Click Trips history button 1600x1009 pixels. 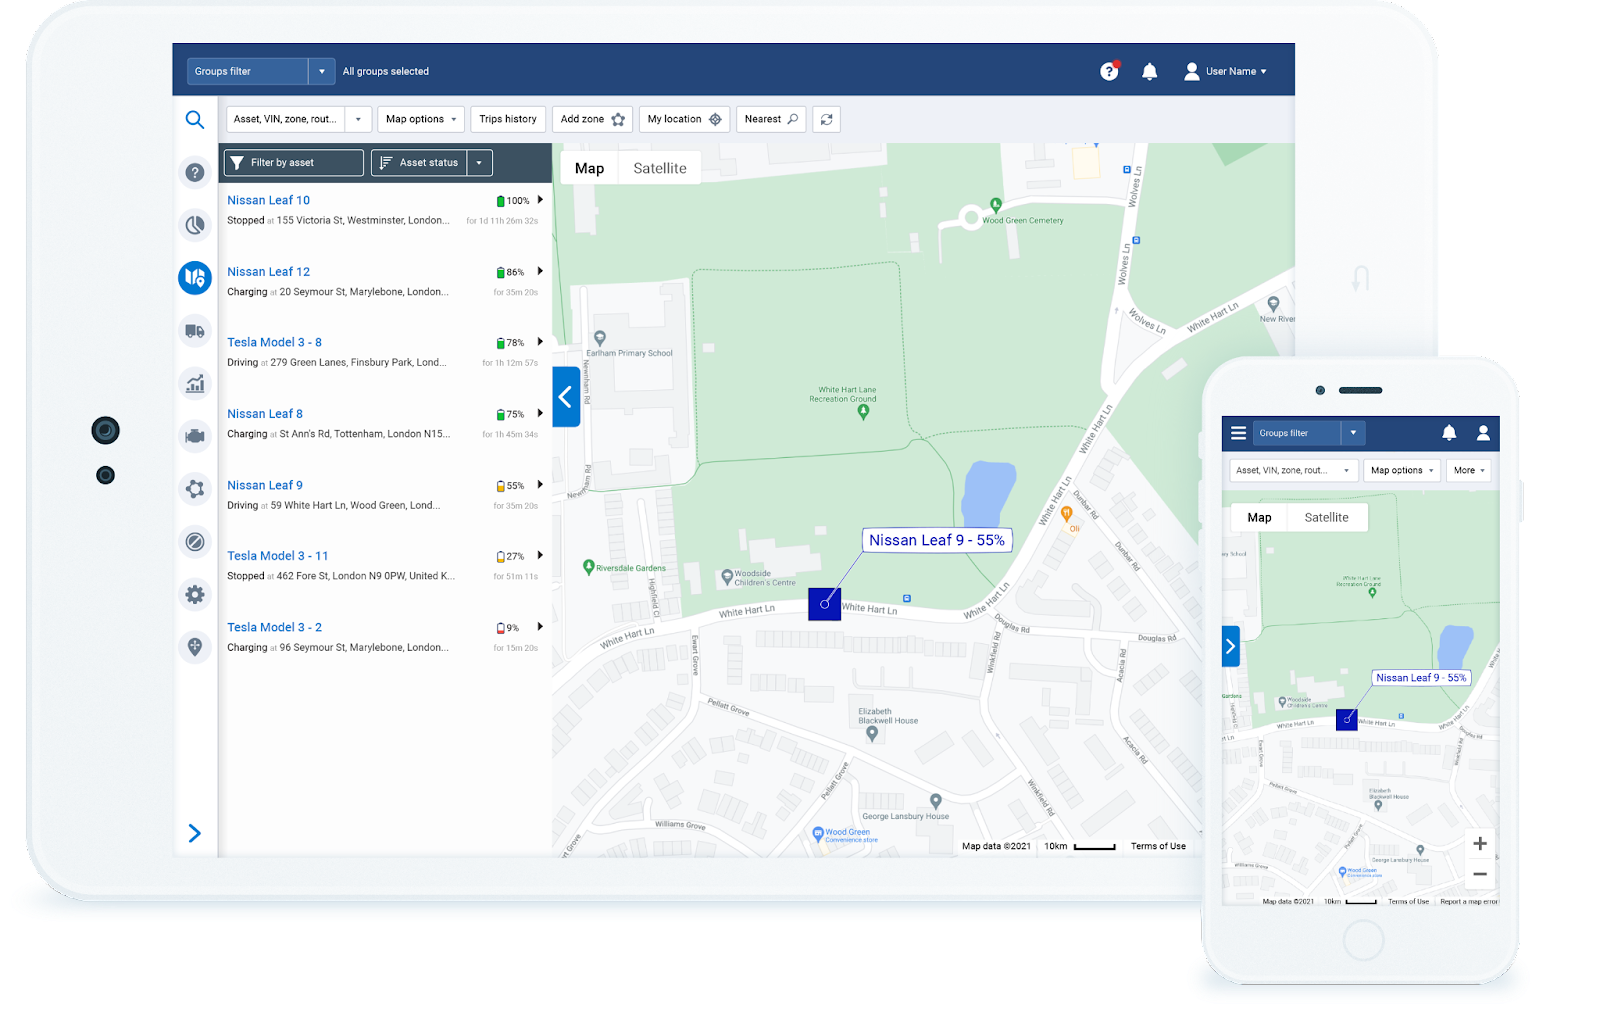click(508, 119)
